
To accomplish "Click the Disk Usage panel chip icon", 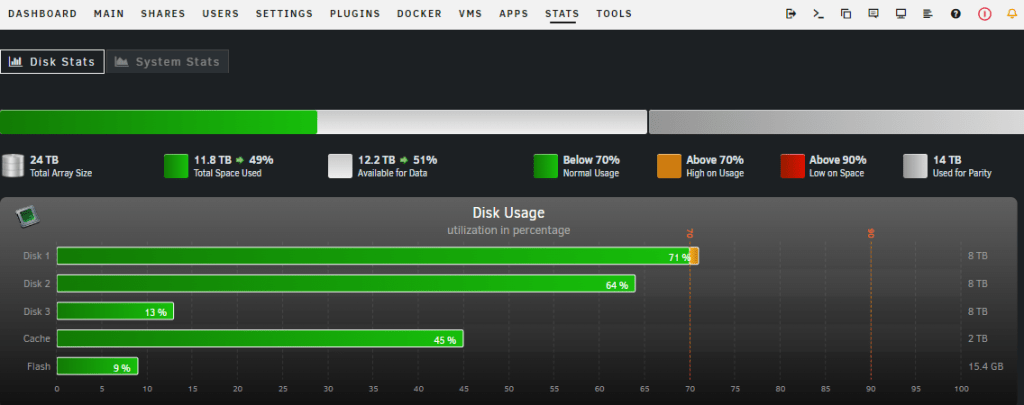I will tap(25, 215).
